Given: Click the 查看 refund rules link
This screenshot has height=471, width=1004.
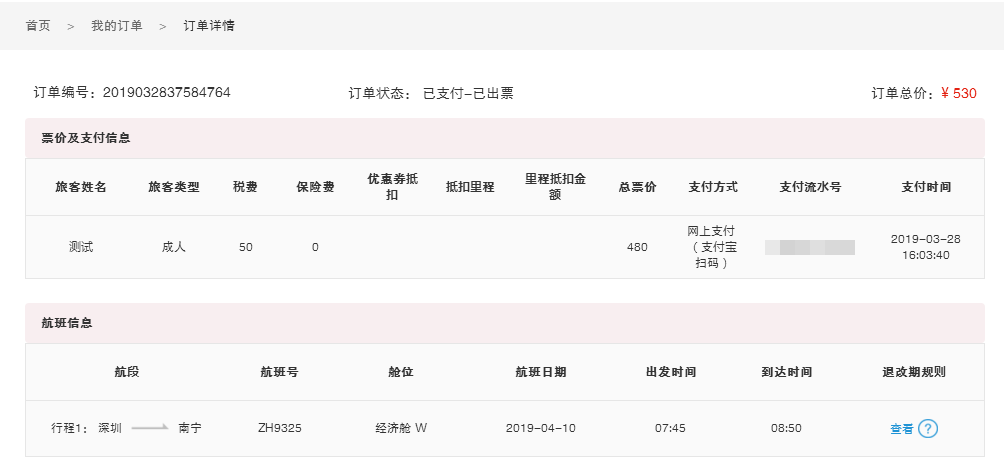Looking at the screenshot, I should (x=901, y=429).
